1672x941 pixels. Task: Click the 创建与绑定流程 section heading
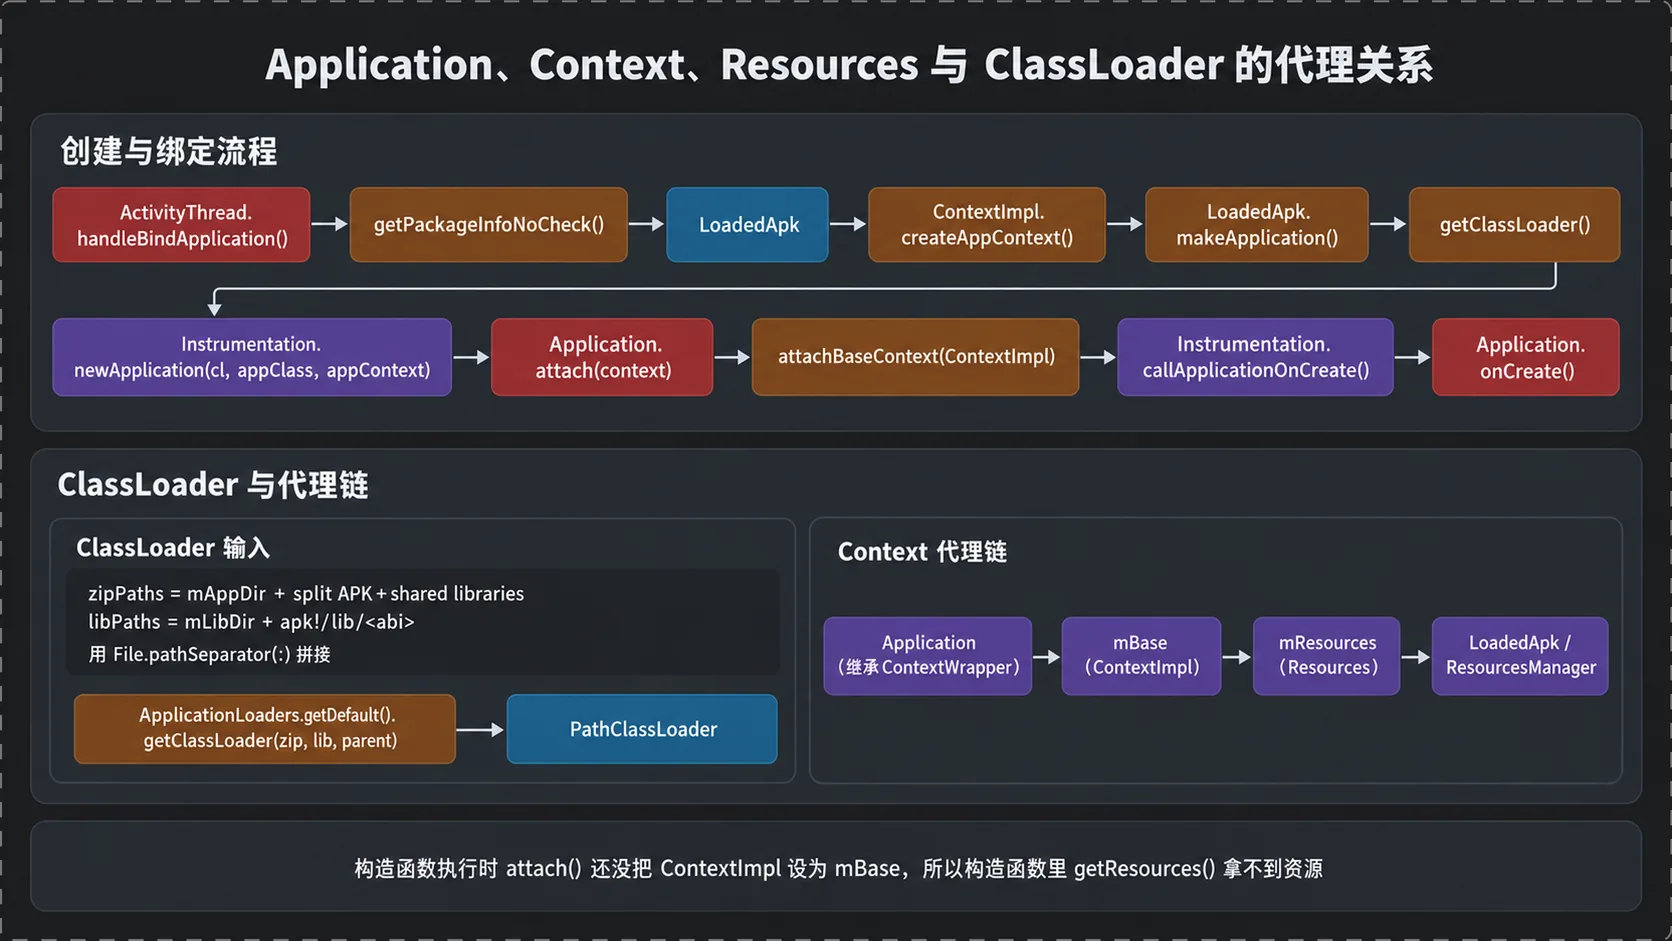168,151
